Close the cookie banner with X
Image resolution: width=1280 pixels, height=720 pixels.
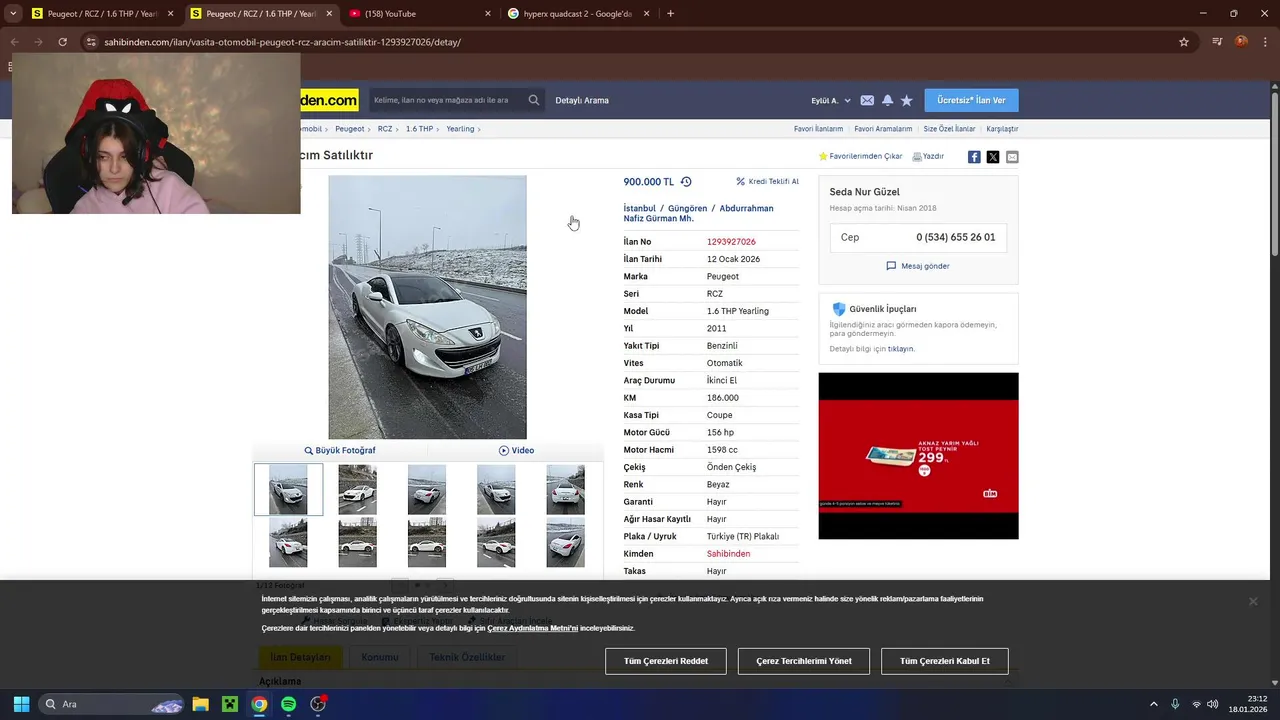[x=1253, y=601]
